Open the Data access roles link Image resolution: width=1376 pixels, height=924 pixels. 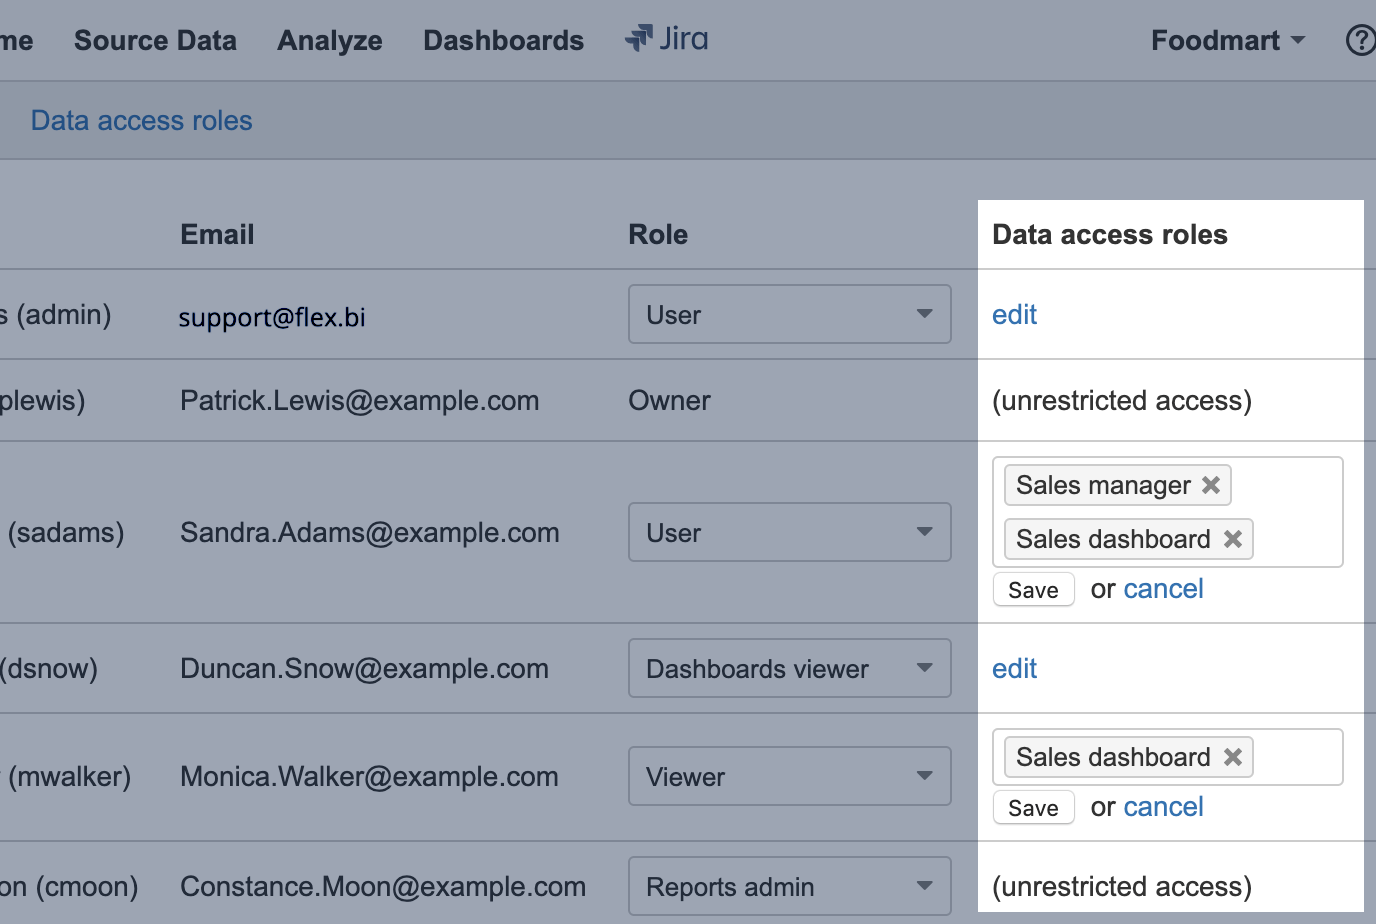point(141,120)
